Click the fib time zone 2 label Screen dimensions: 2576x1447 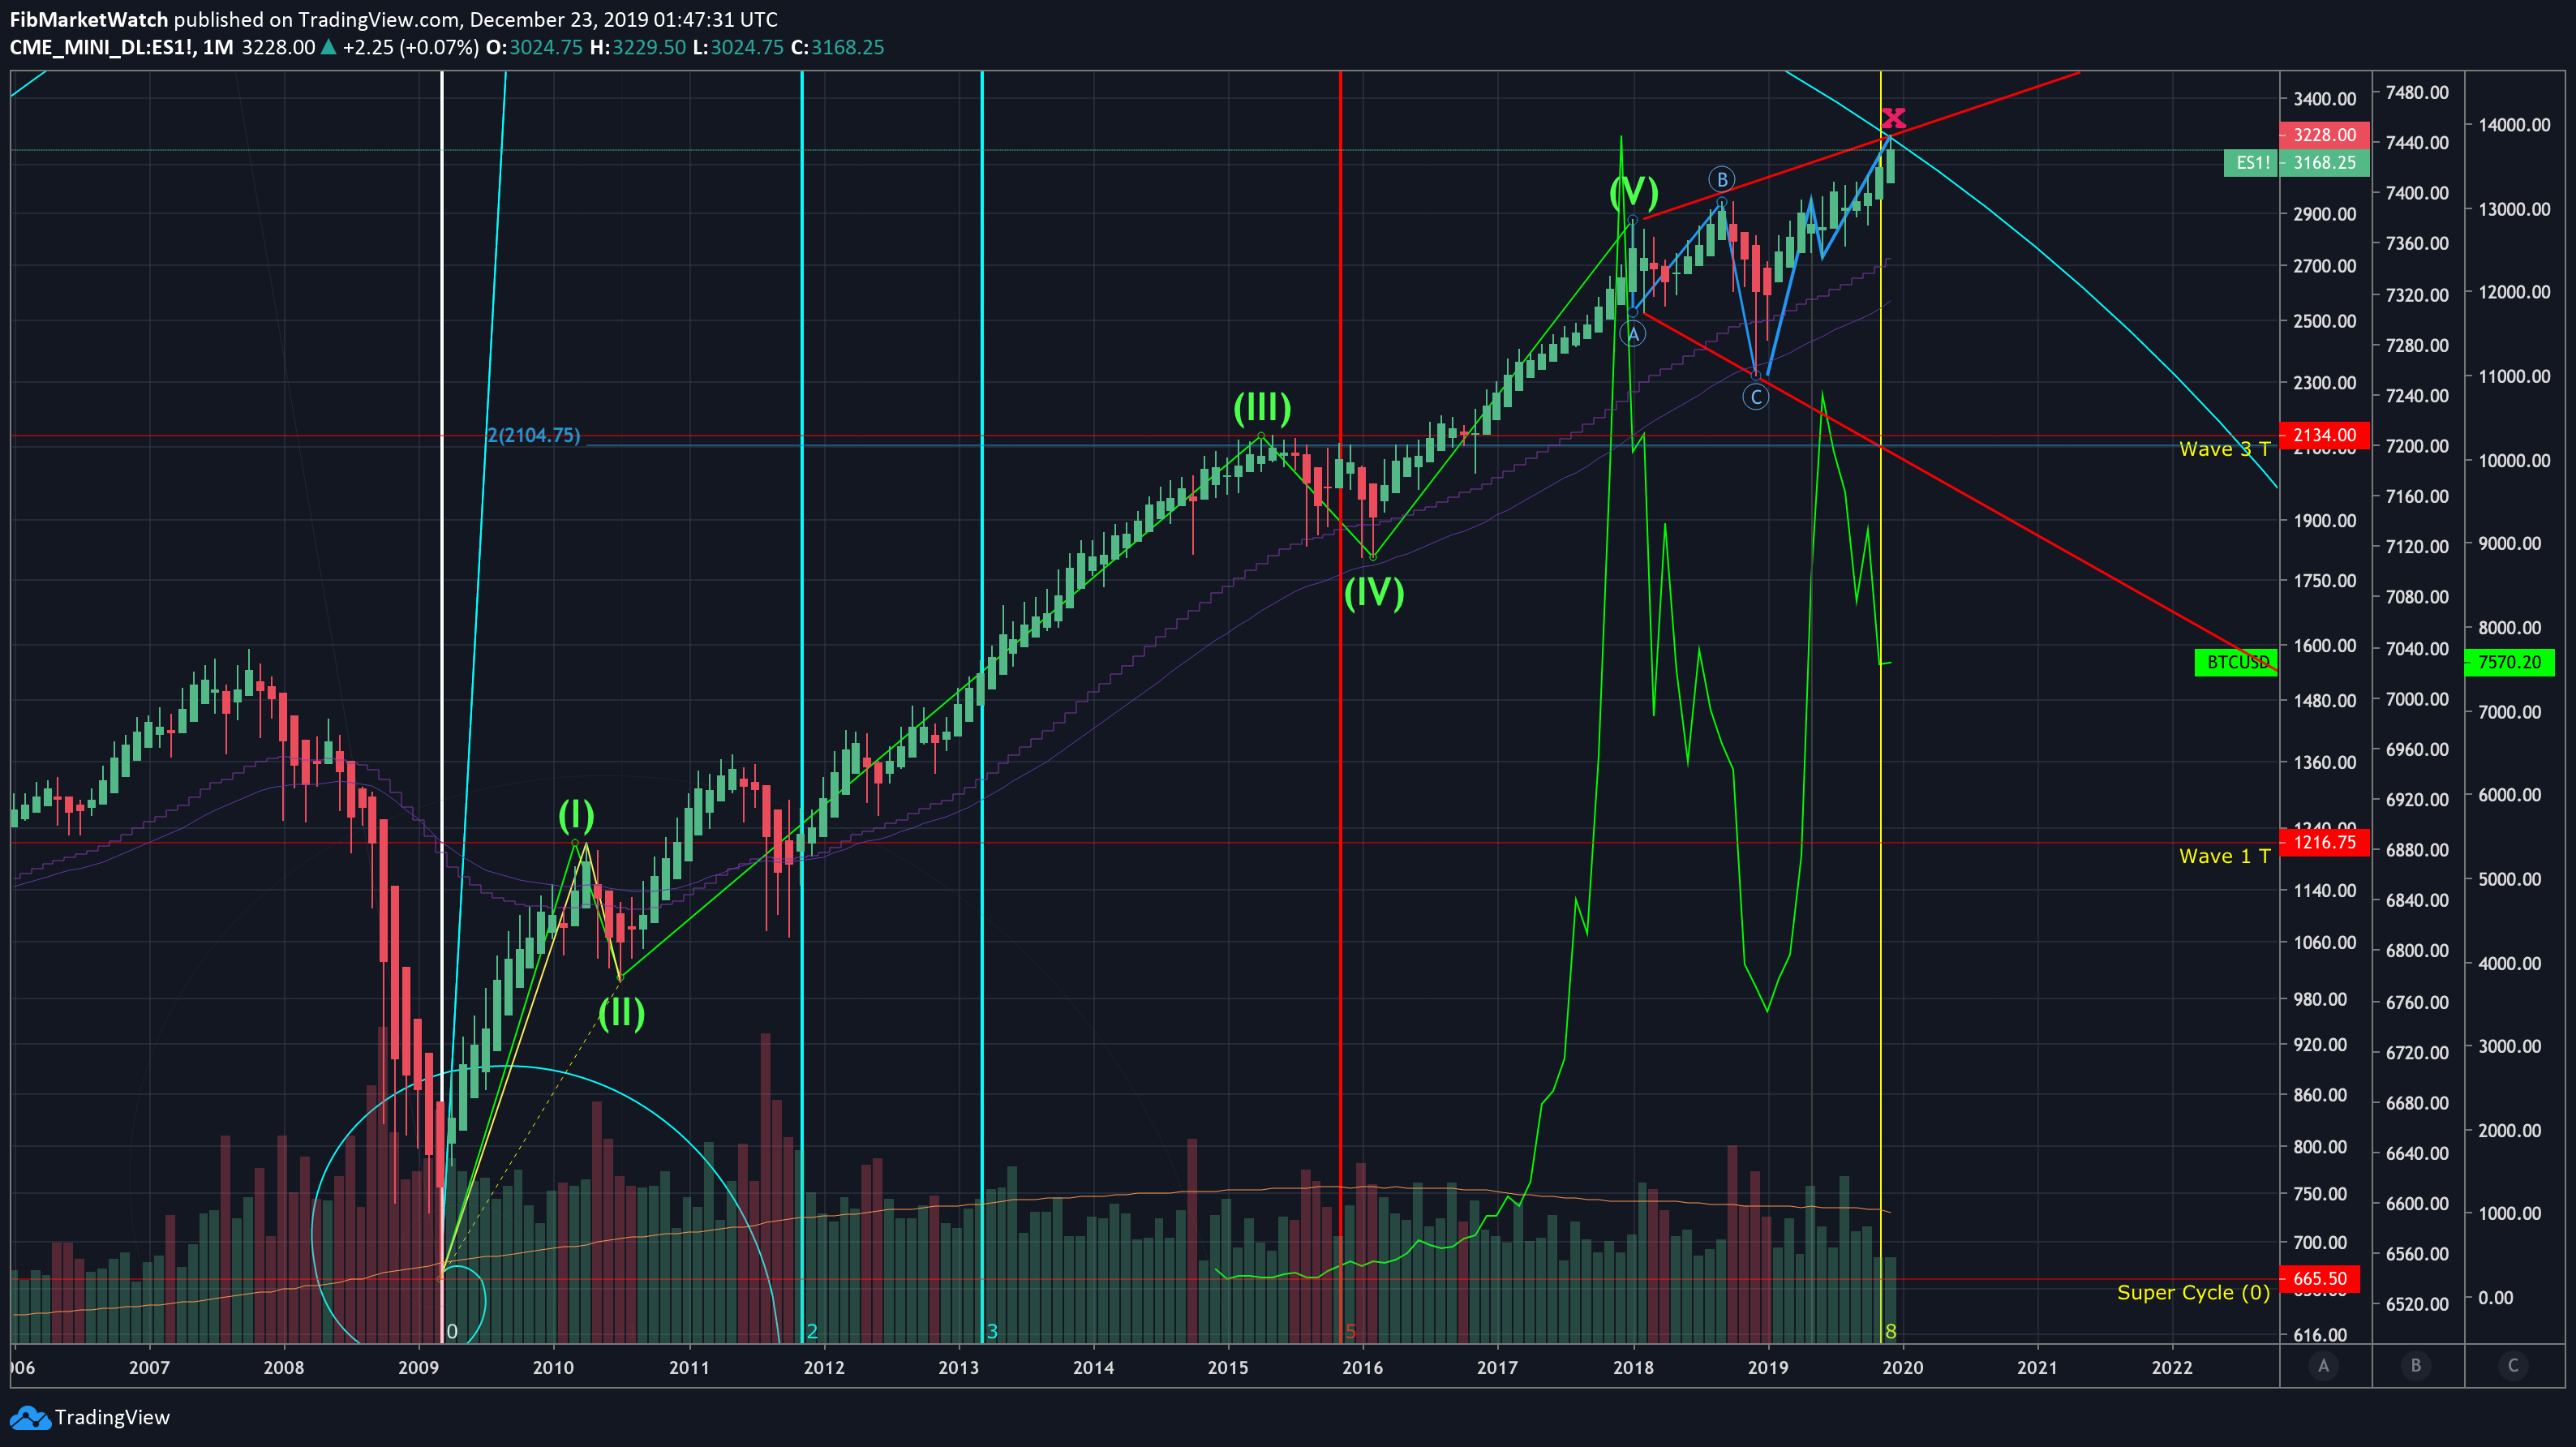coord(812,1331)
